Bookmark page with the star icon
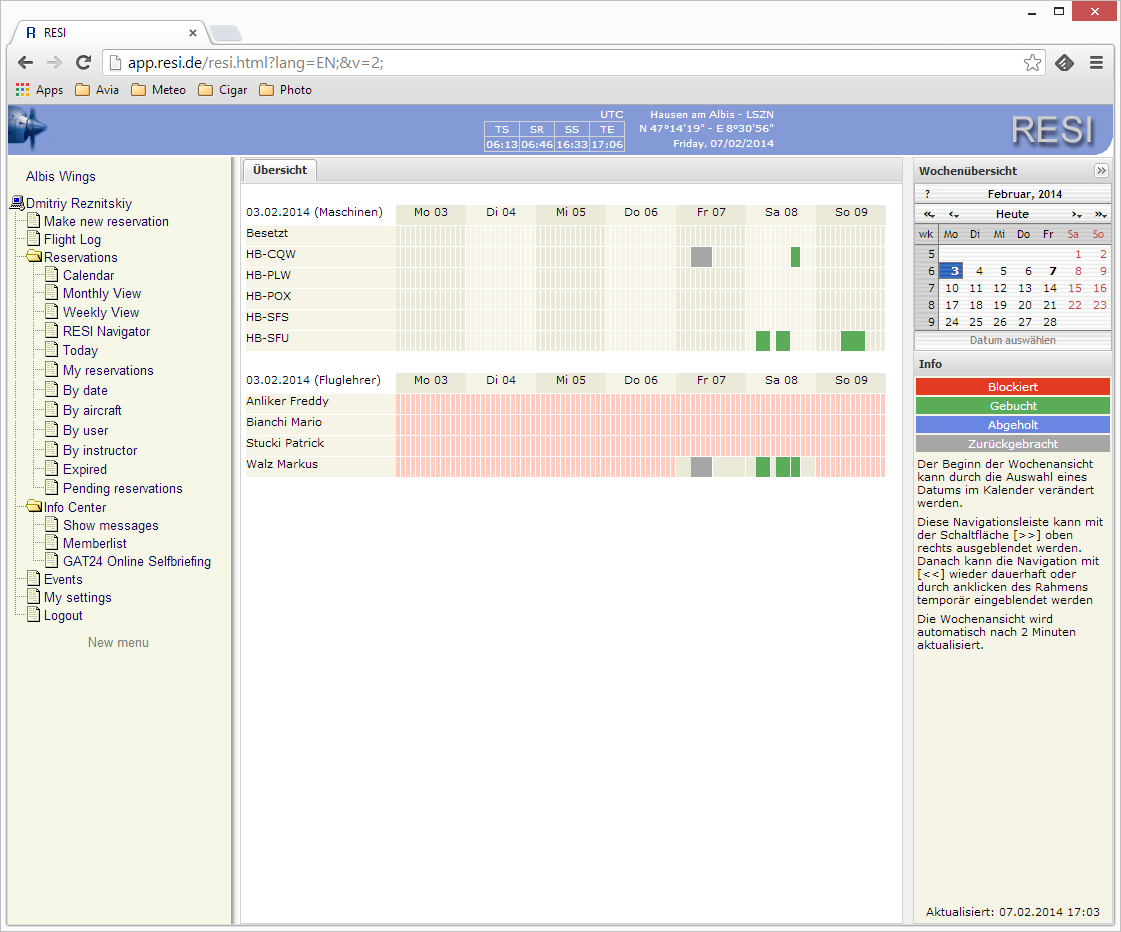Screen dimensions: 1121x932 pyautogui.click(x=1032, y=63)
